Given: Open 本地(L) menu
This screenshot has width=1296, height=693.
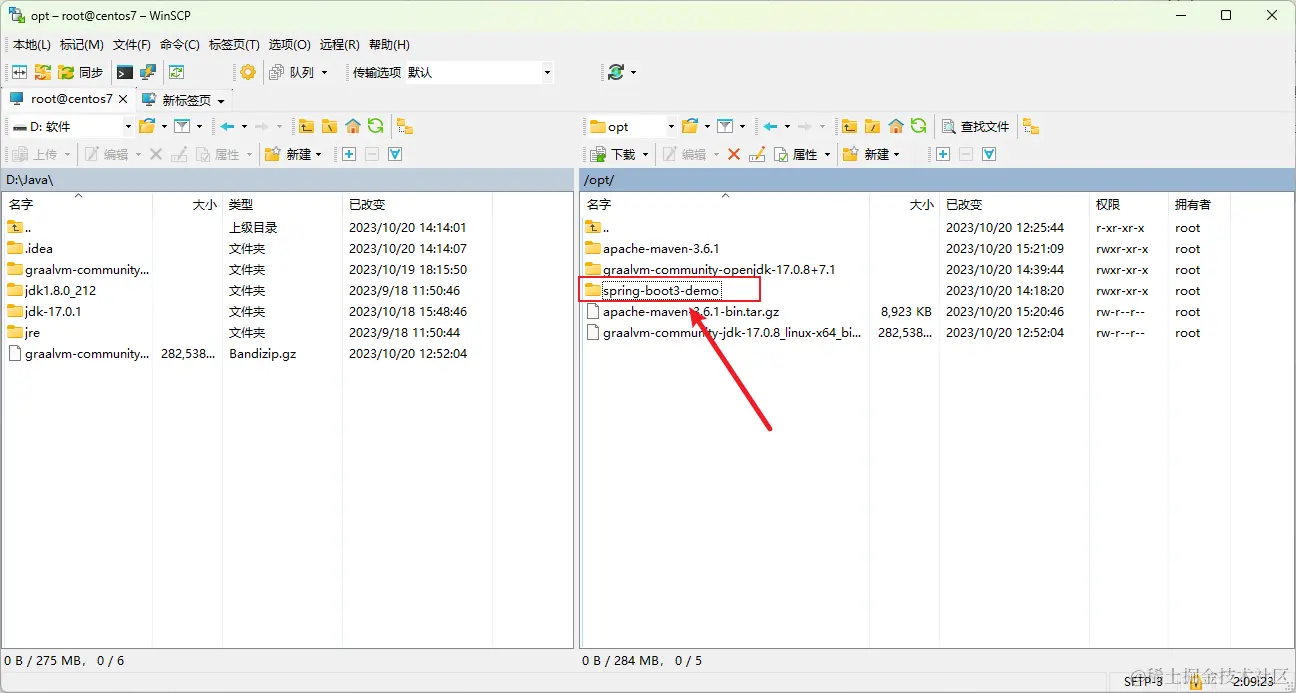Looking at the screenshot, I should pyautogui.click(x=31, y=45).
